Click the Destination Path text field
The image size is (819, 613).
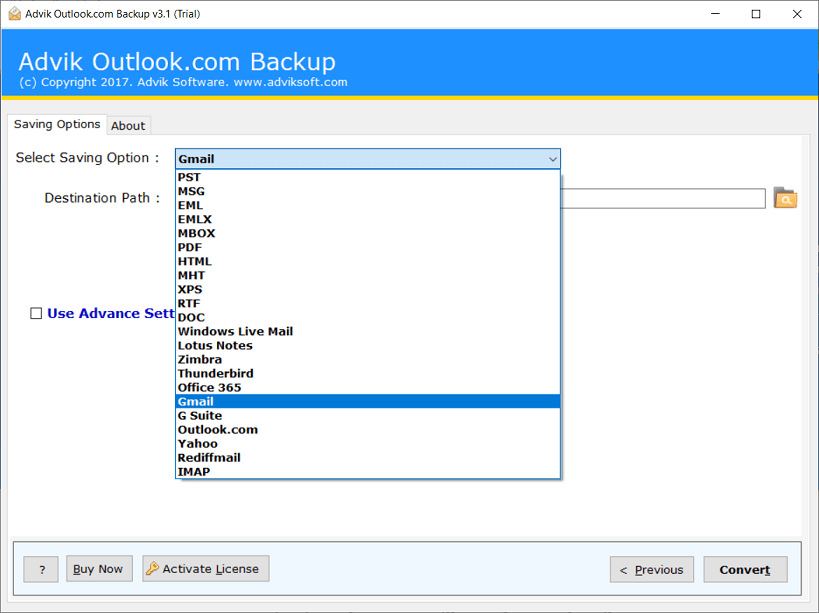662,198
